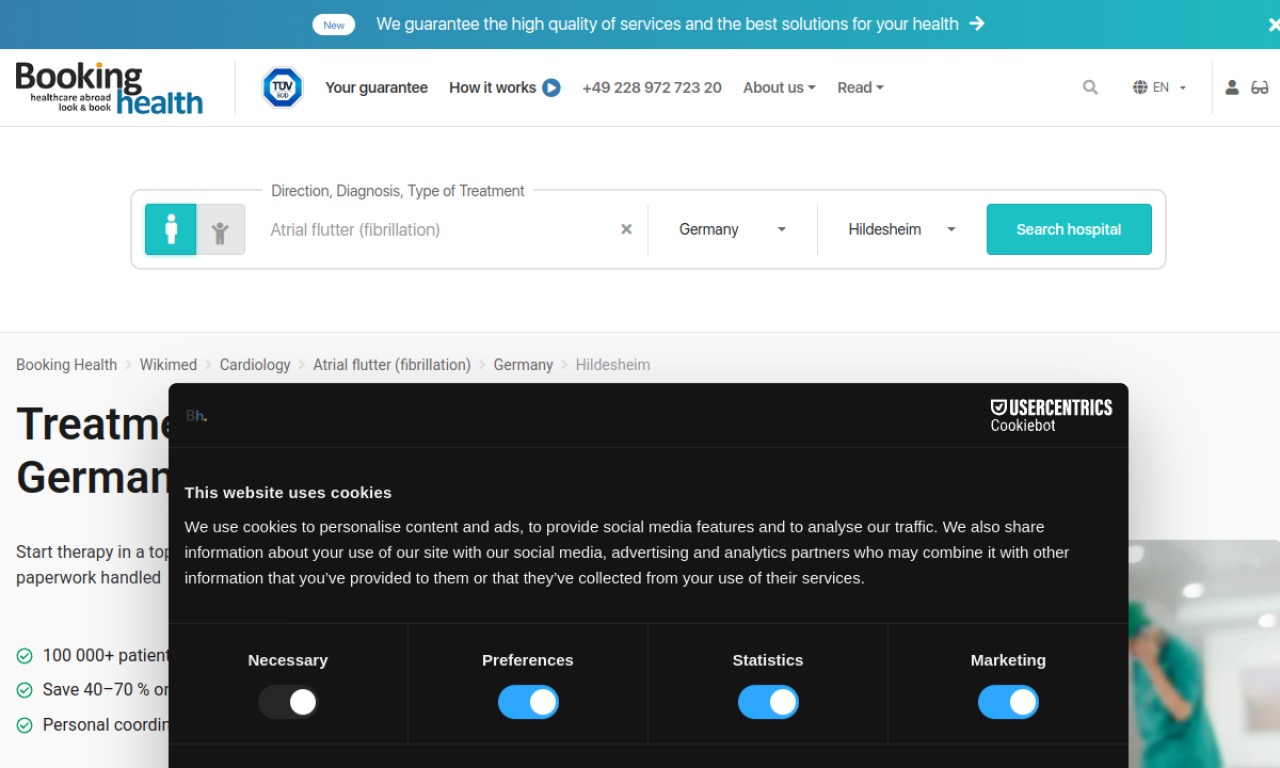Click the Search hospital button
The image size is (1280, 768).
1069,229
